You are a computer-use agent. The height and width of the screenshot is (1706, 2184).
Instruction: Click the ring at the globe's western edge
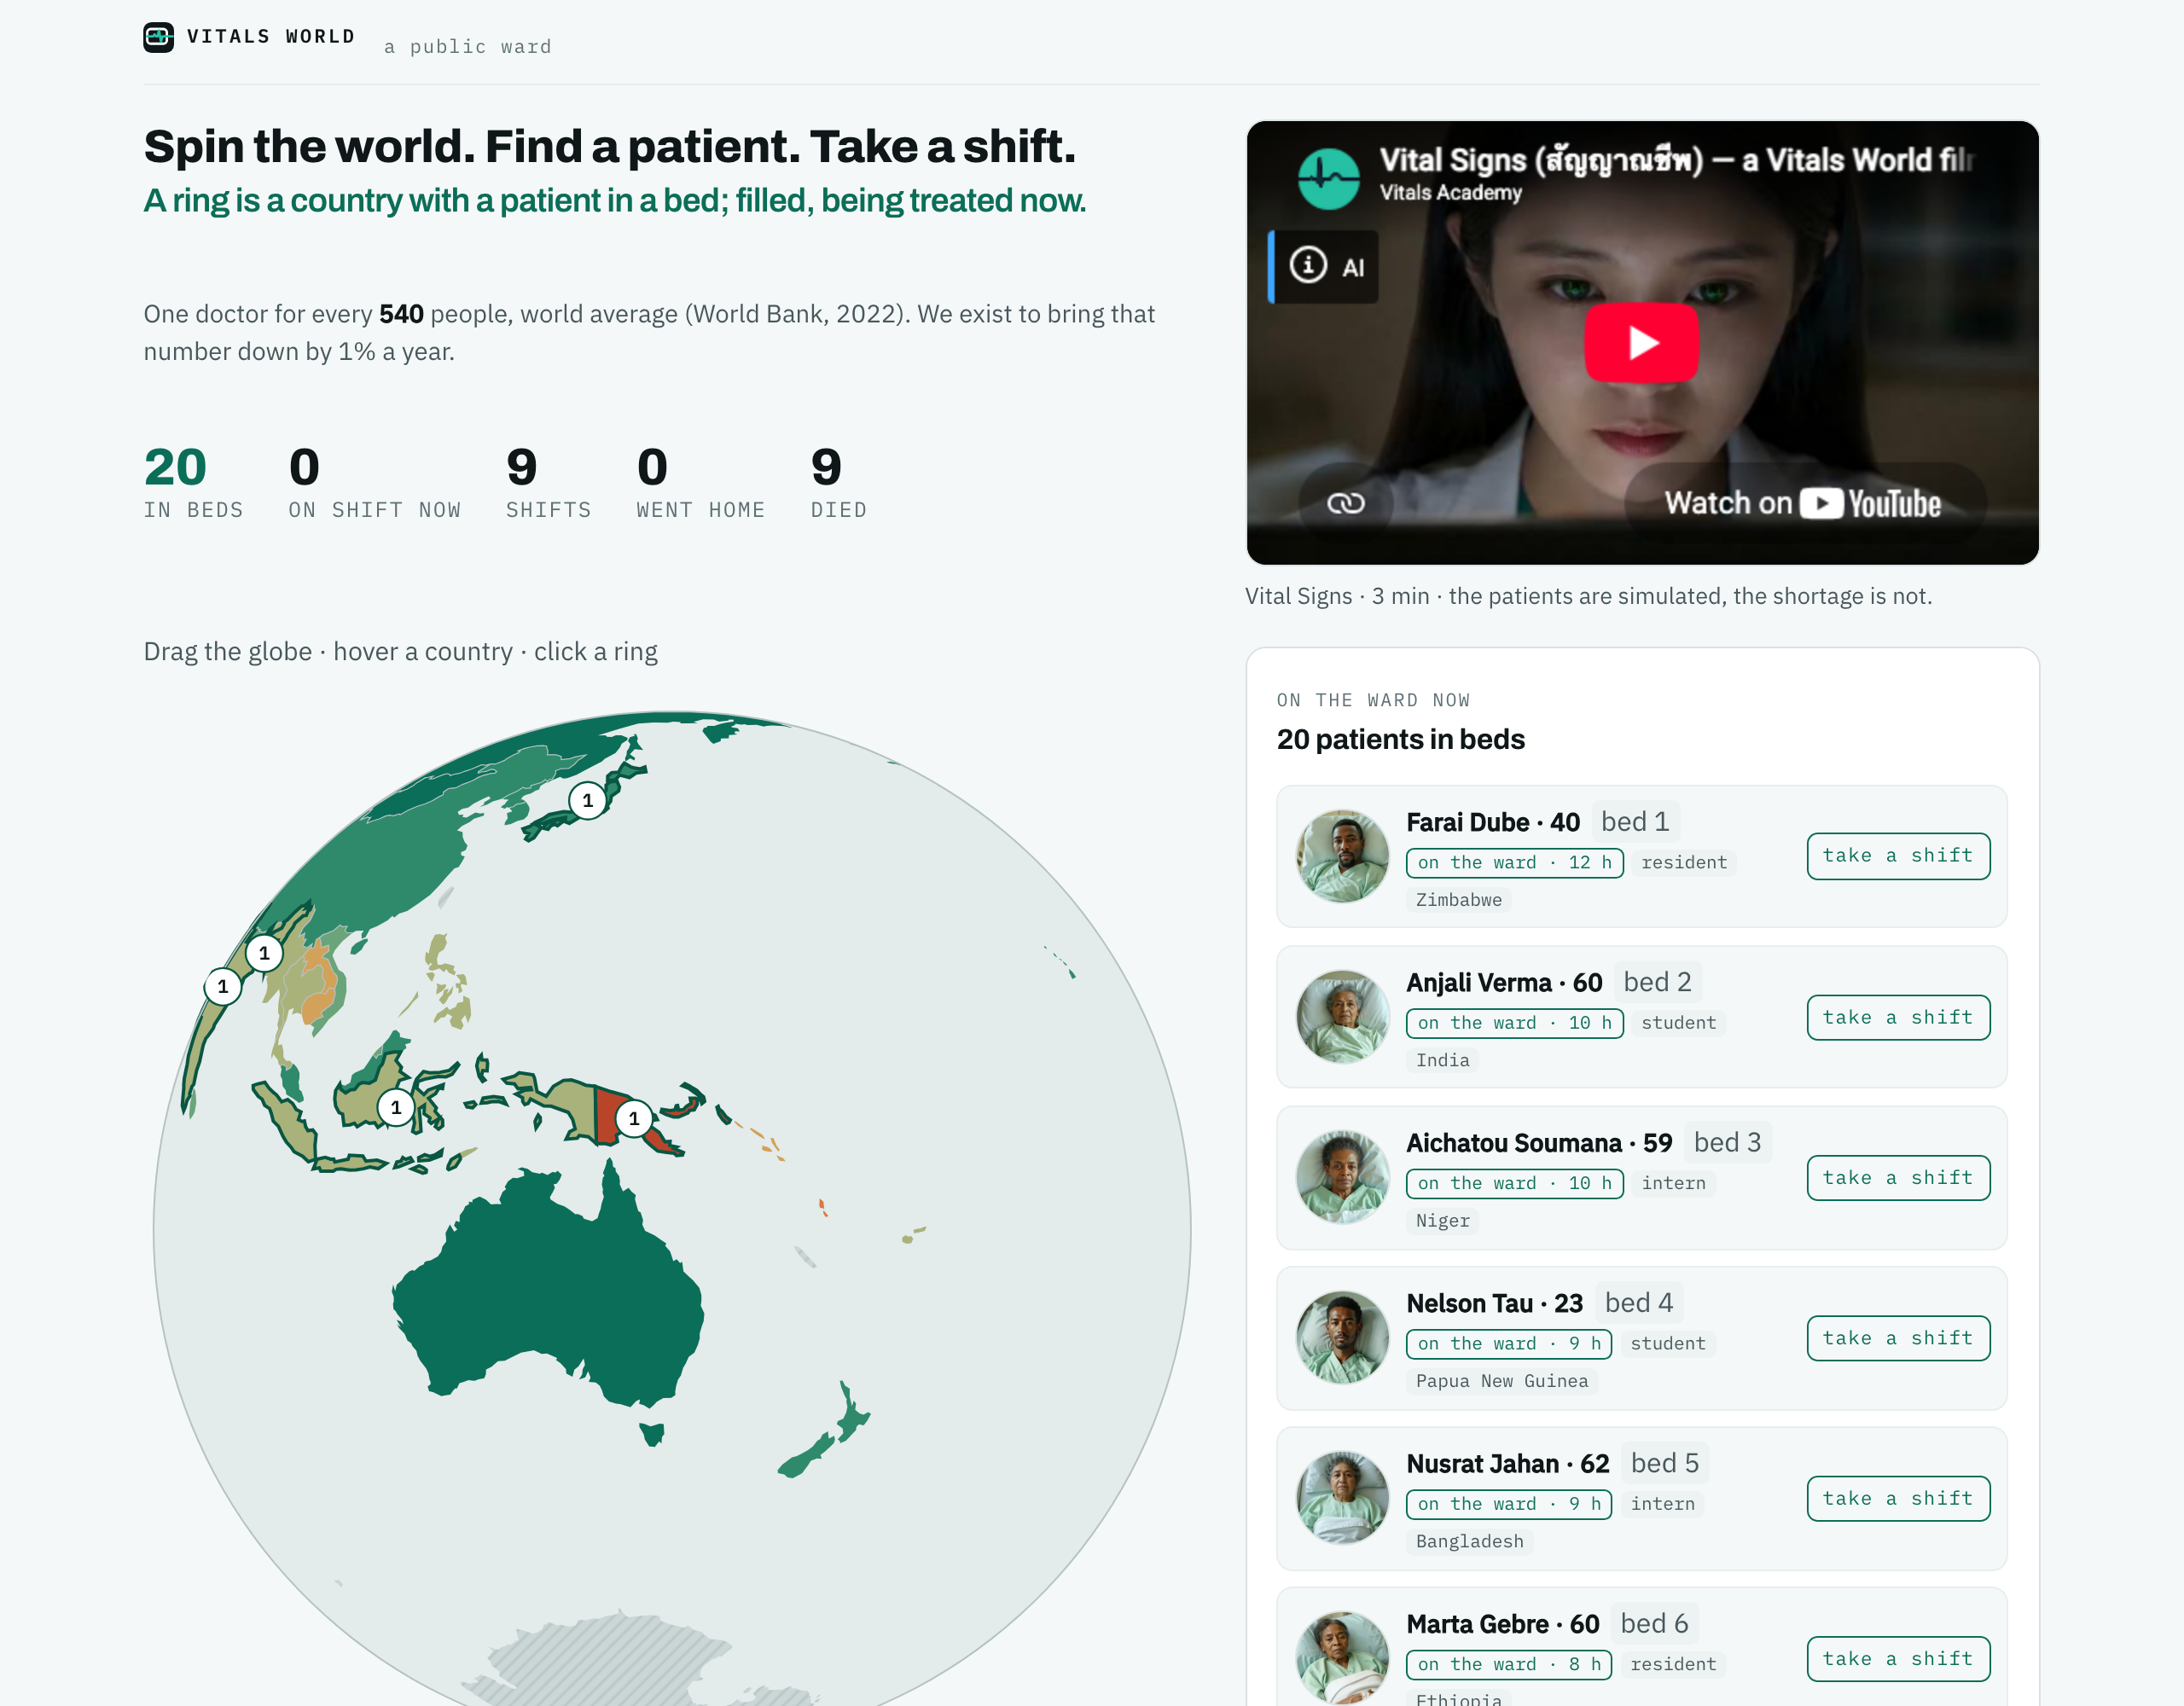[222, 986]
